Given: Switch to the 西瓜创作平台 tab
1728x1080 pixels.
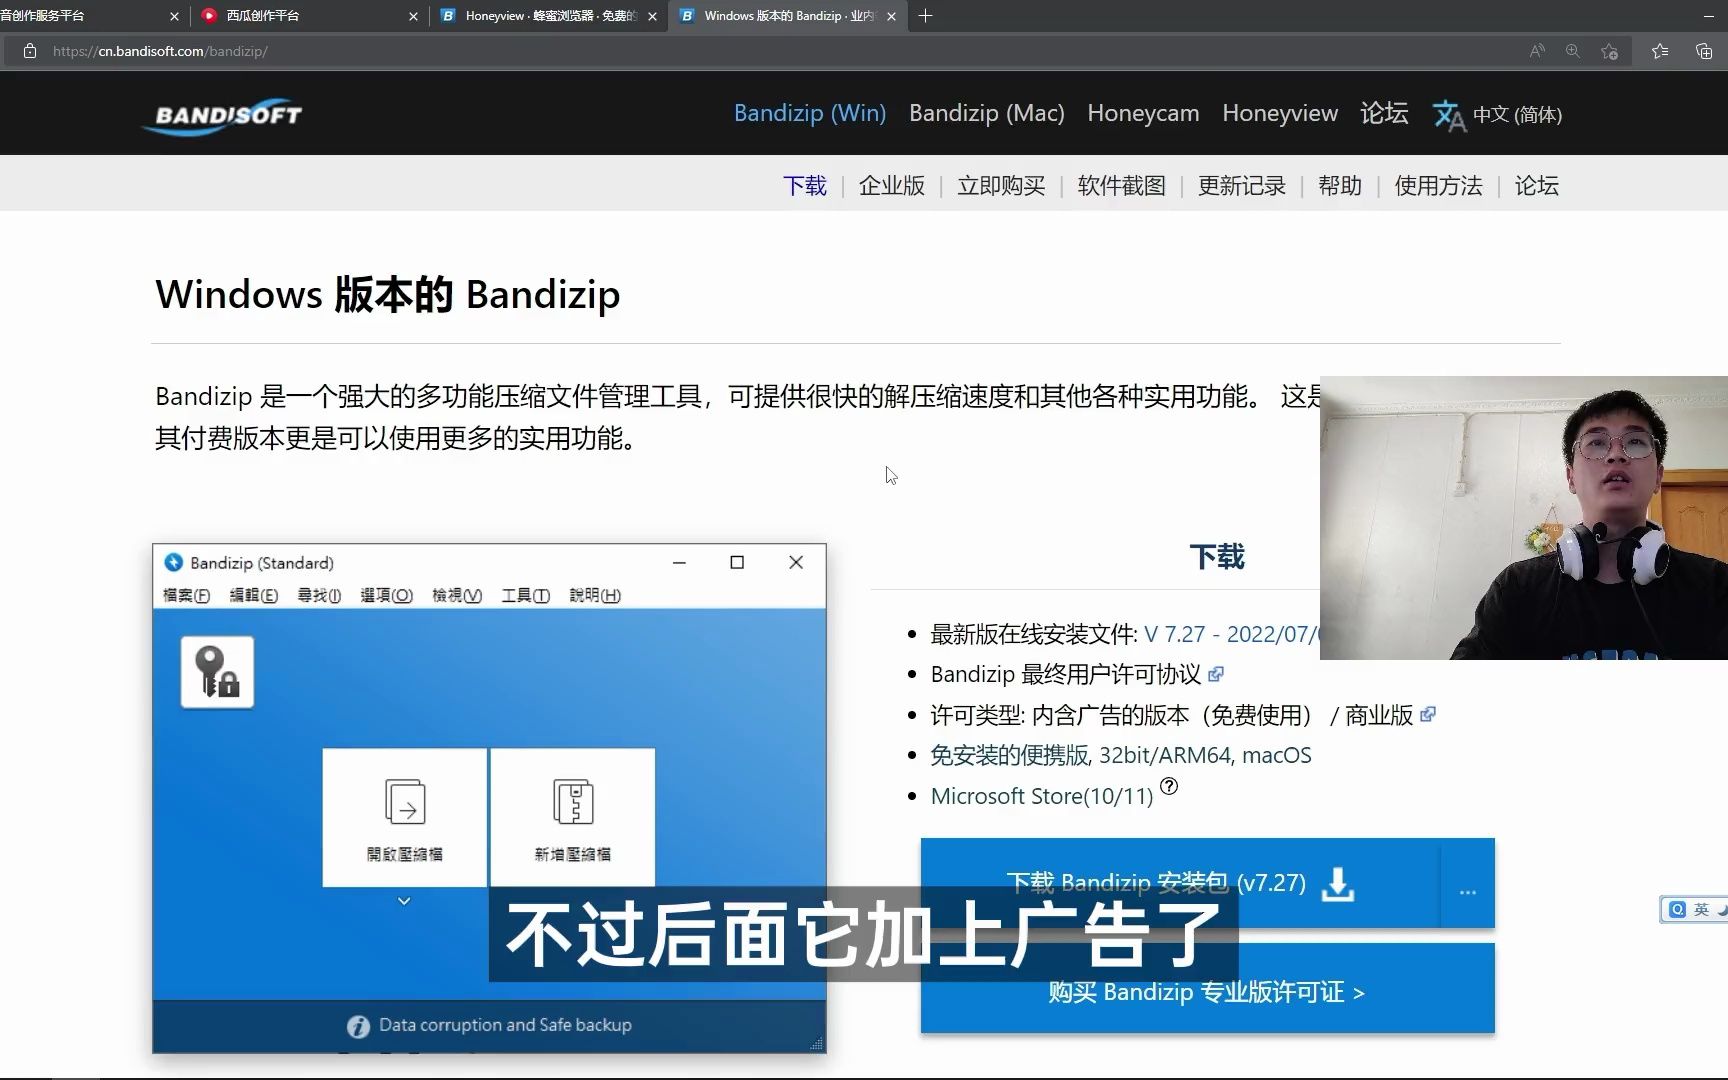Looking at the screenshot, I should (312, 16).
